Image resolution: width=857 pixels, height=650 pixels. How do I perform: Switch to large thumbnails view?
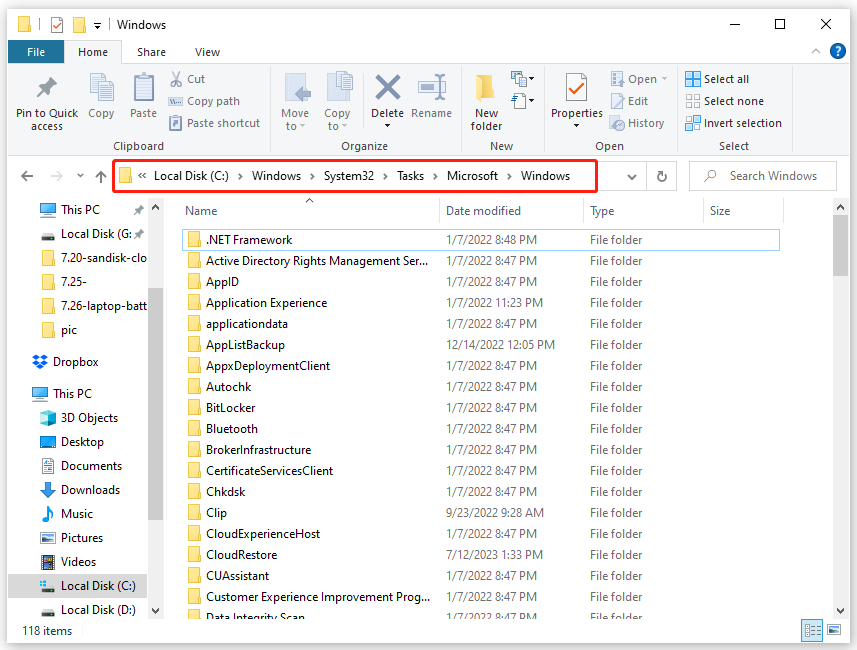click(834, 630)
